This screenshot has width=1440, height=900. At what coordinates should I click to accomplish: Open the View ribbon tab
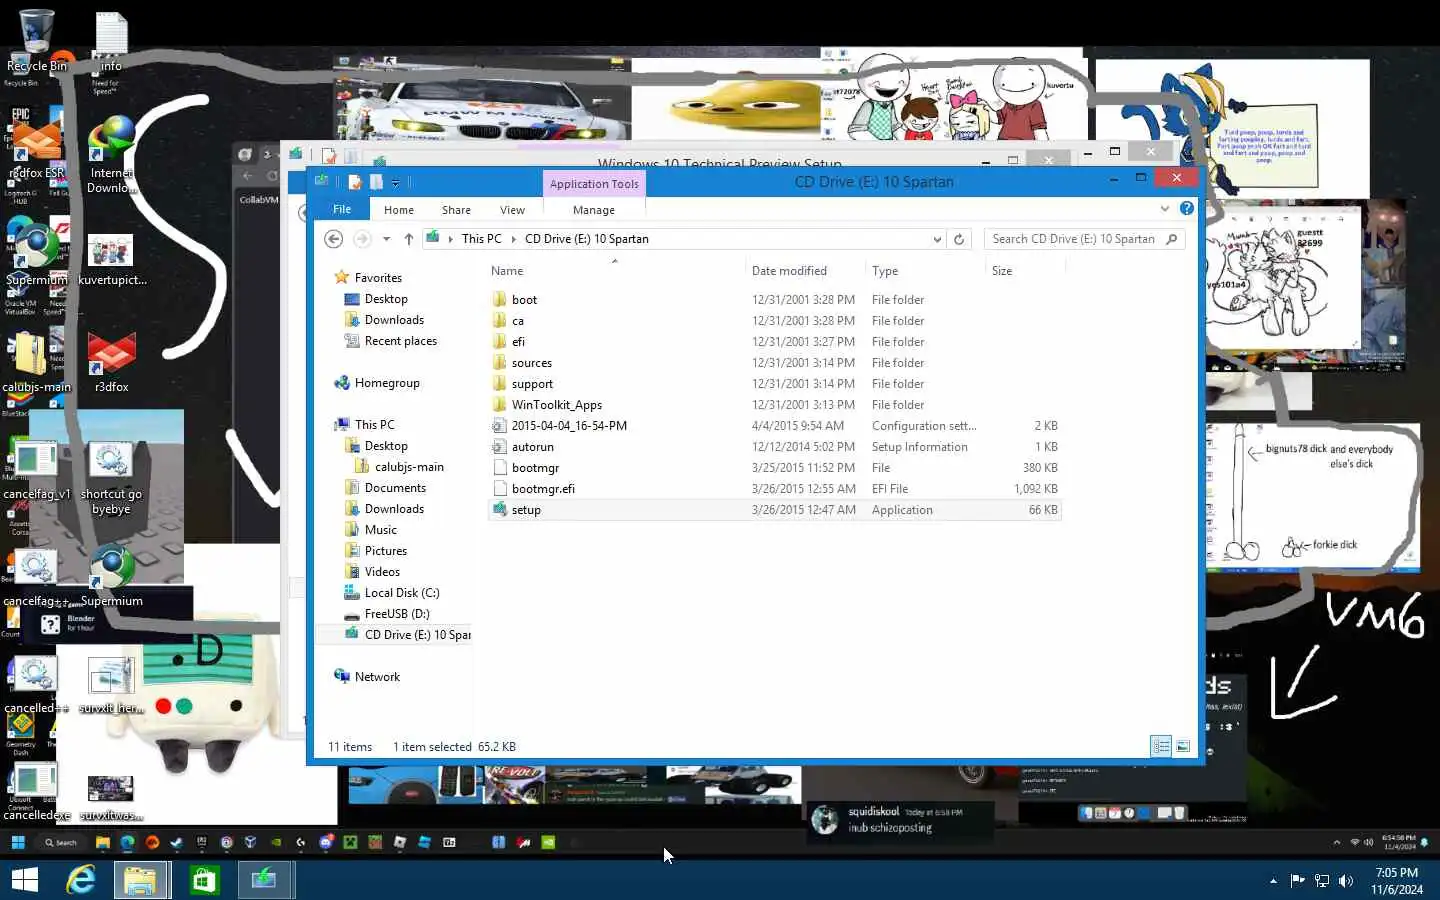point(512,210)
